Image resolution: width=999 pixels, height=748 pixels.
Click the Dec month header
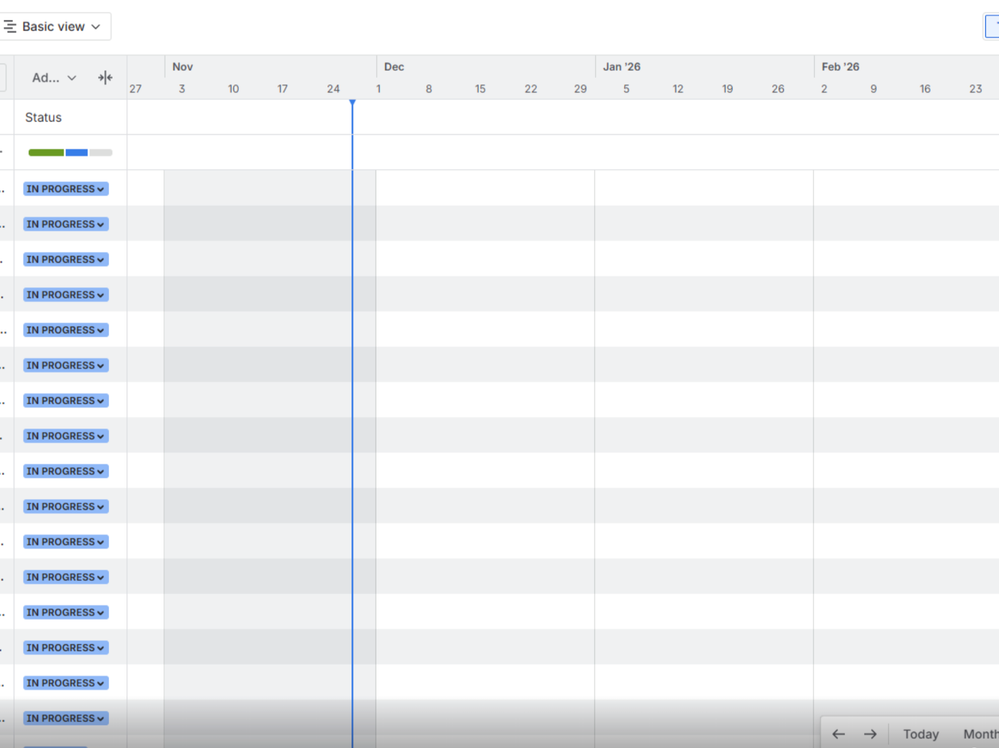pyautogui.click(x=394, y=67)
